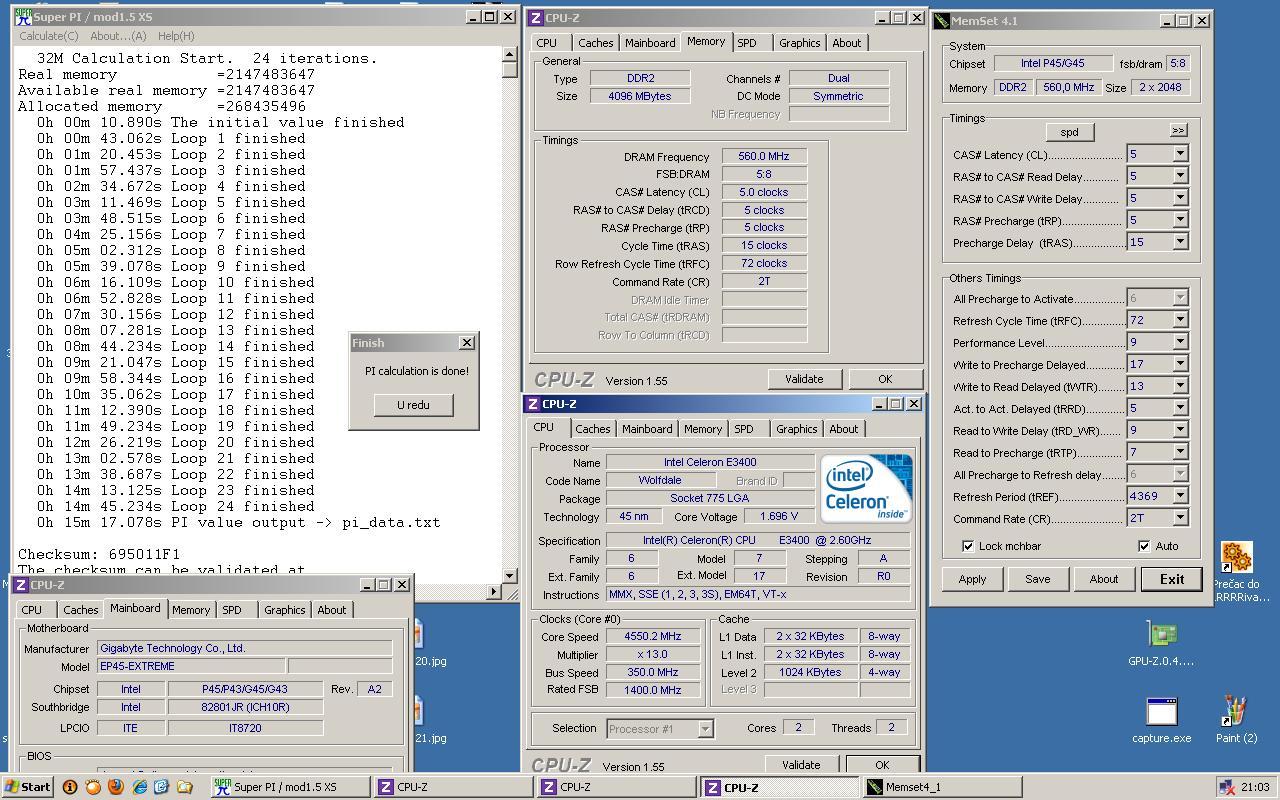This screenshot has height=800, width=1280.
Task: Open RAS# to CAS# Write Delay dropdown
Action: pos(1180,198)
